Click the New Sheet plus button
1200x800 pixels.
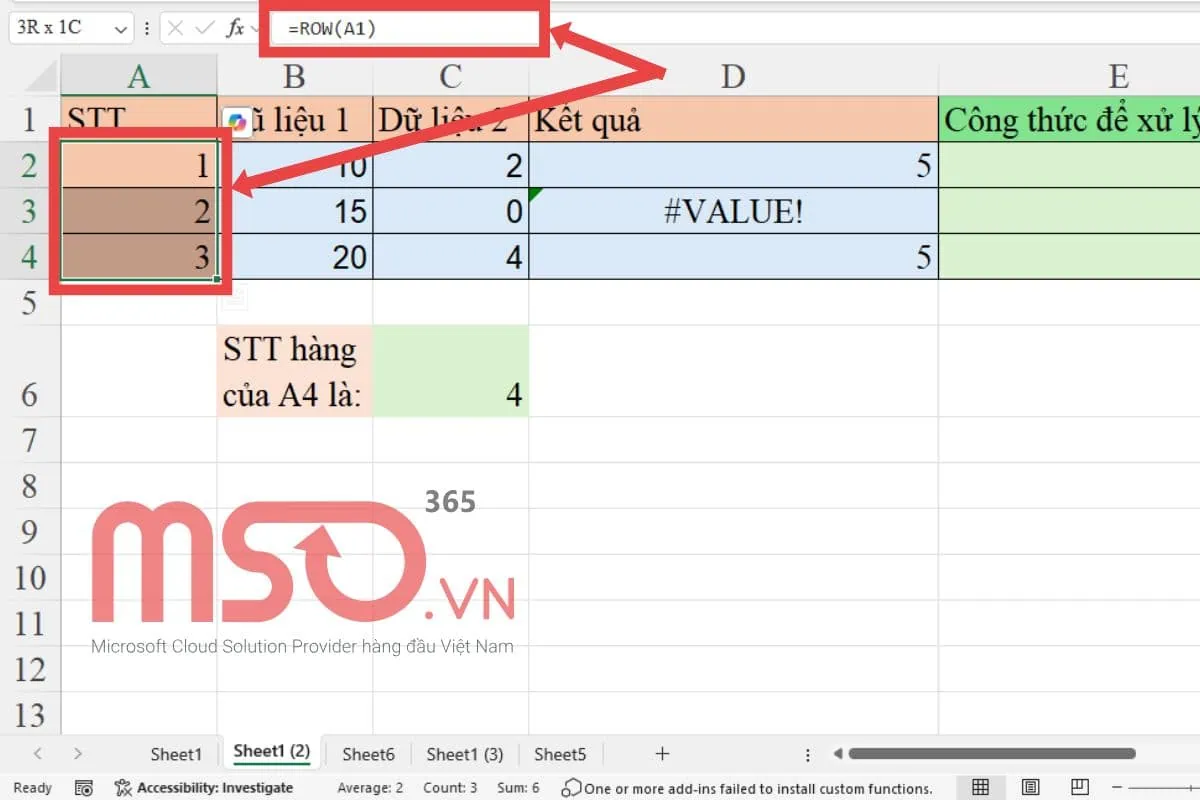pyautogui.click(x=662, y=754)
